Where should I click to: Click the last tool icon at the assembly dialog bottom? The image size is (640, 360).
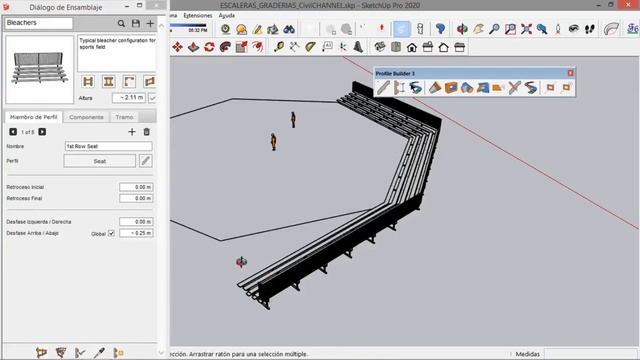[118, 352]
